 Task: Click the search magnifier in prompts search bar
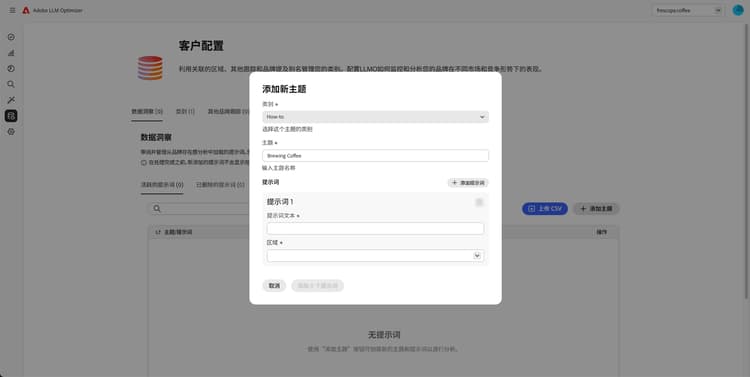[157, 209]
